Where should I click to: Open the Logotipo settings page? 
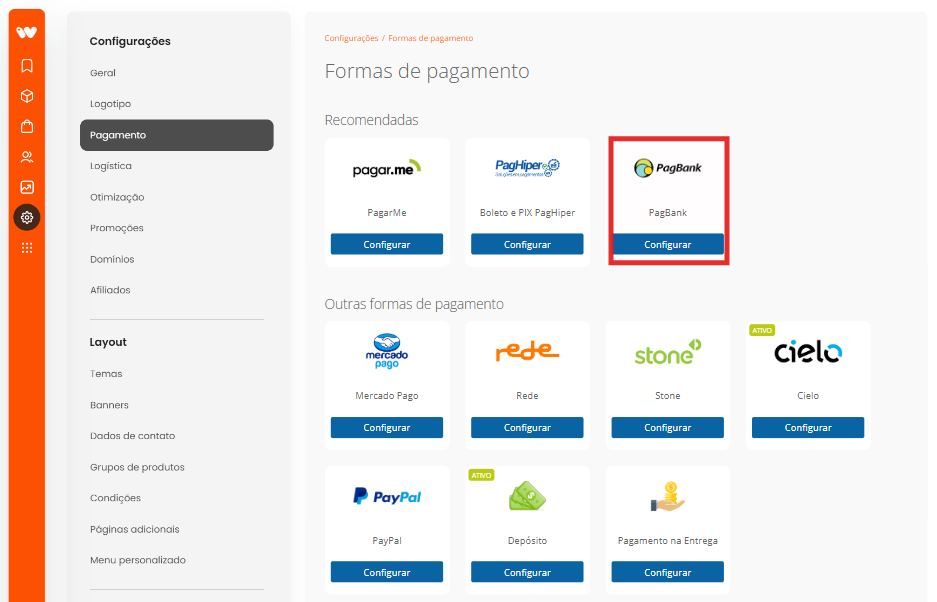pos(111,104)
